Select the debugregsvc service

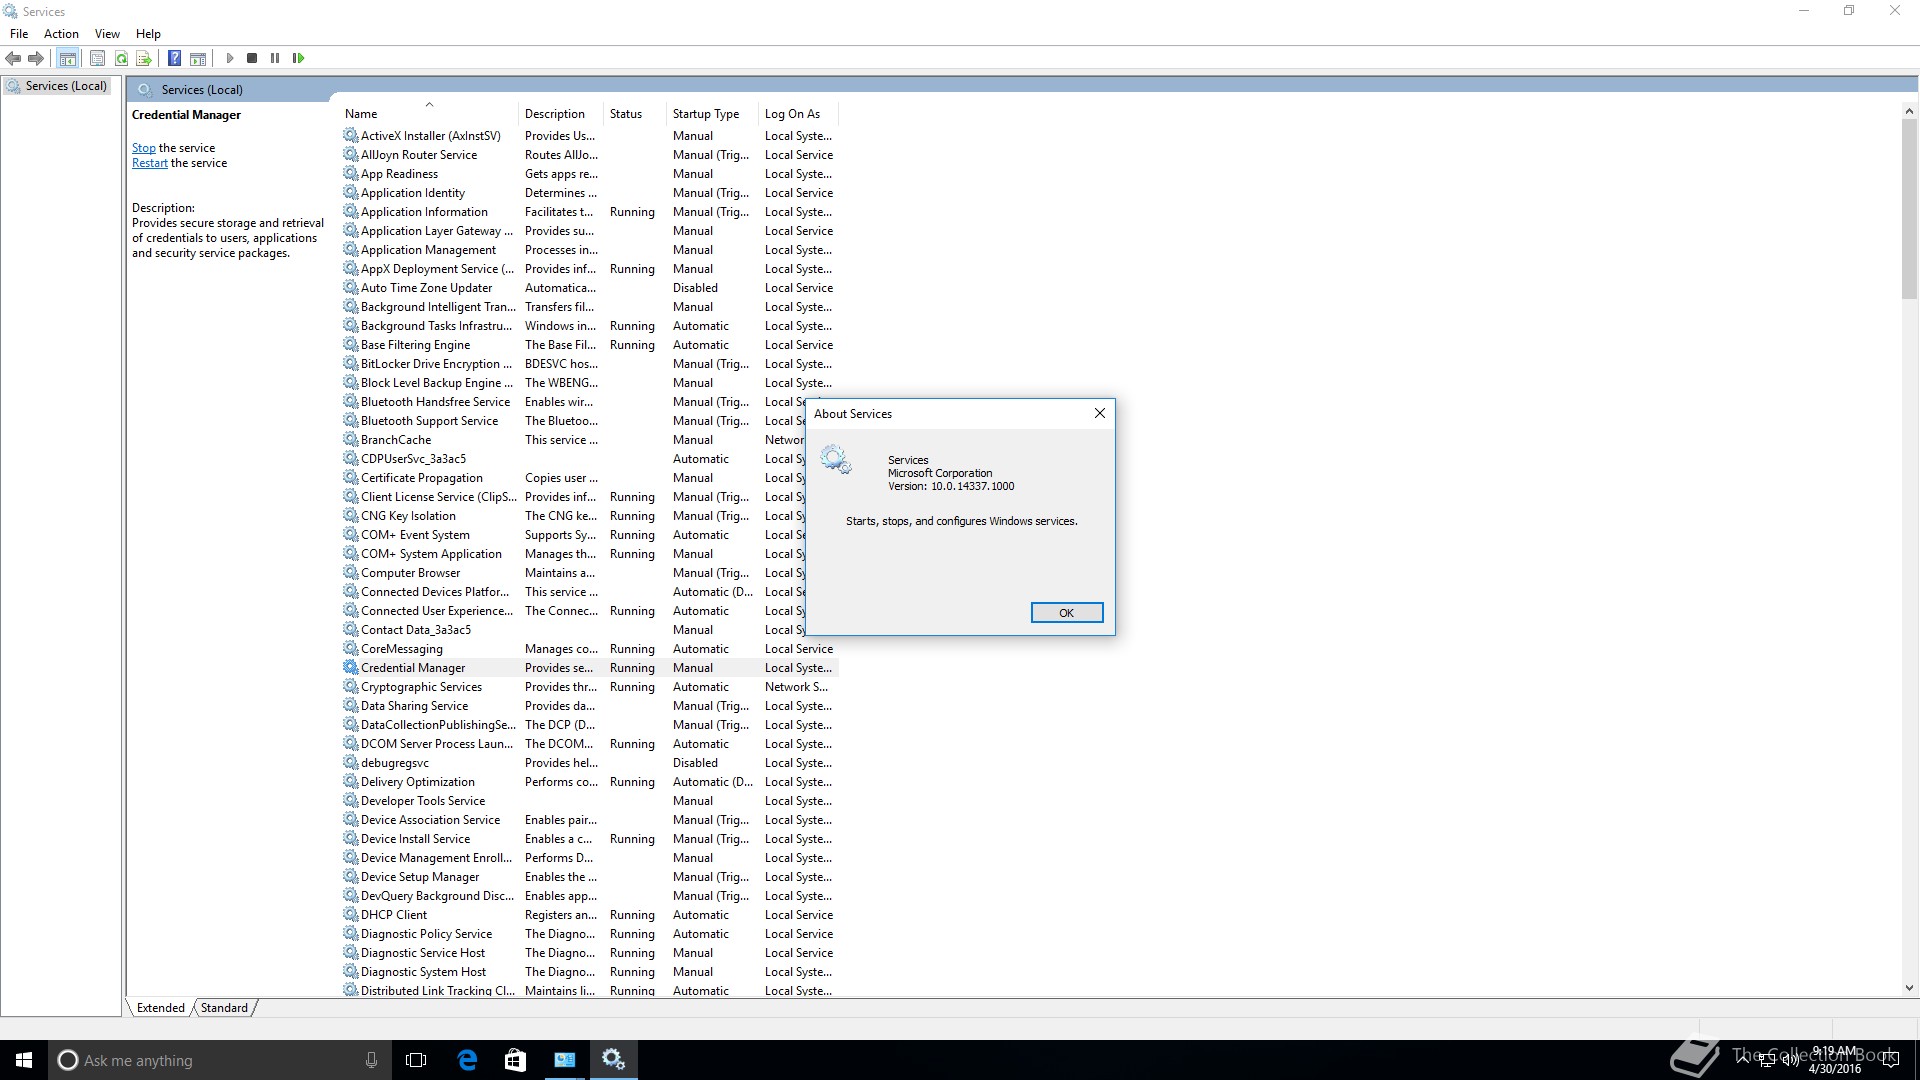pyautogui.click(x=589, y=763)
